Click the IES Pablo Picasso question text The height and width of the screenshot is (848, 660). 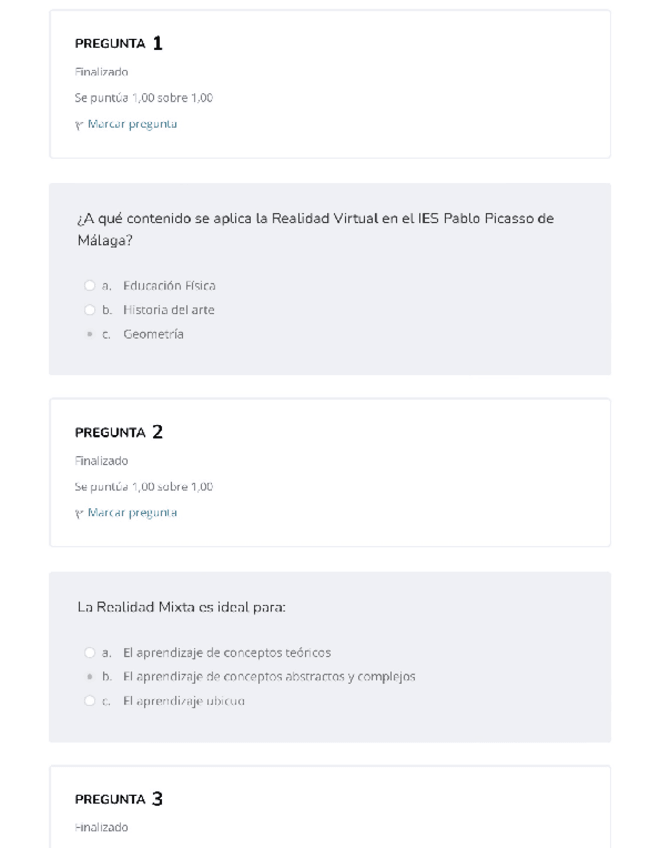tap(315, 229)
